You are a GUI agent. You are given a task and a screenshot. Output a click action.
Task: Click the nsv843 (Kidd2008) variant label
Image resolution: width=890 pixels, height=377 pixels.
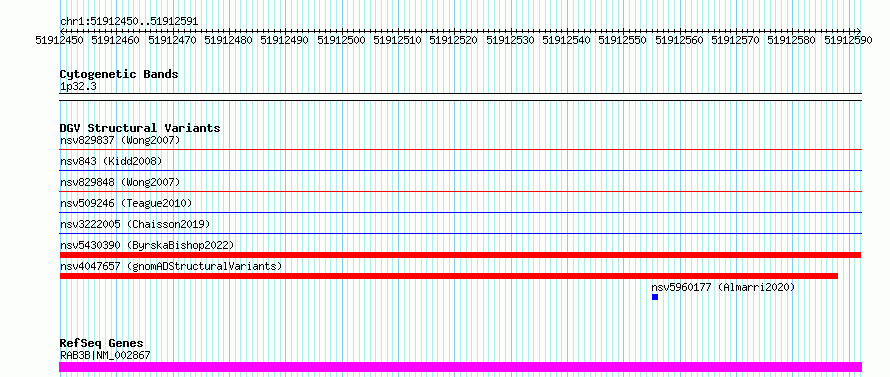coord(111,161)
